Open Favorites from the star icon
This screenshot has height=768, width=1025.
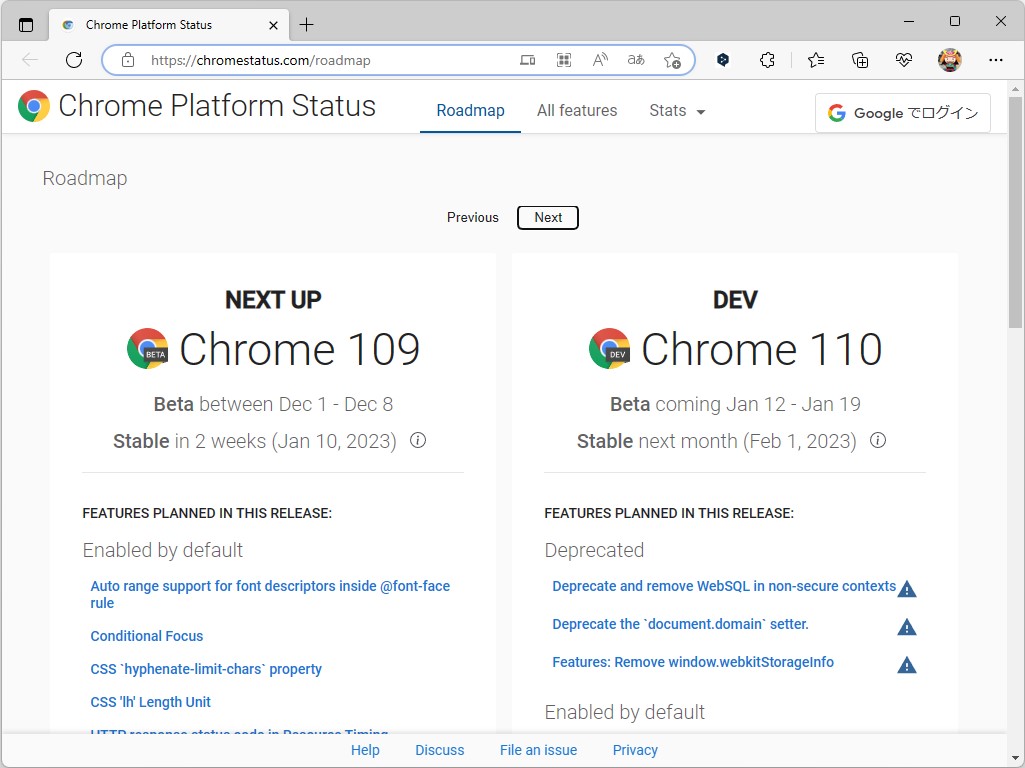click(x=816, y=60)
